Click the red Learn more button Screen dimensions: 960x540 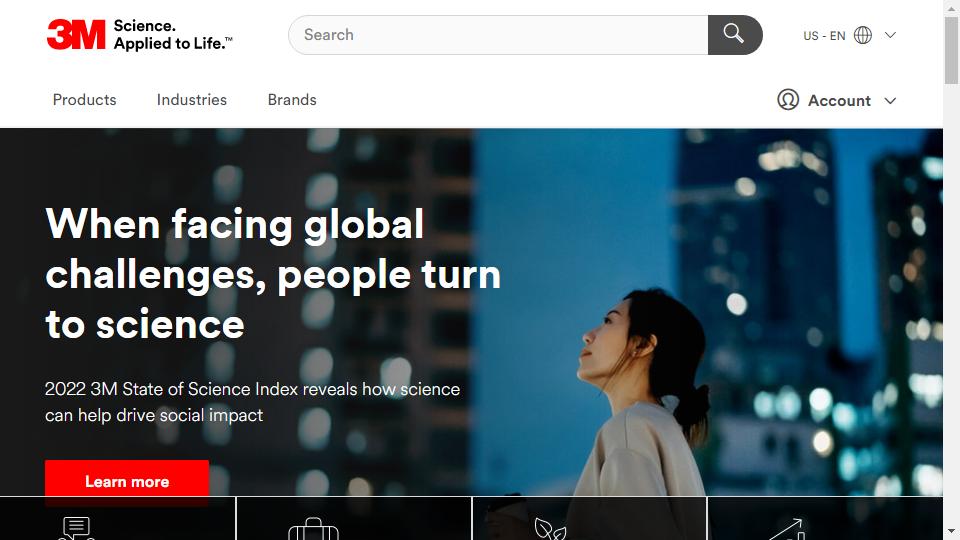pyautogui.click(x=127, y=482)
